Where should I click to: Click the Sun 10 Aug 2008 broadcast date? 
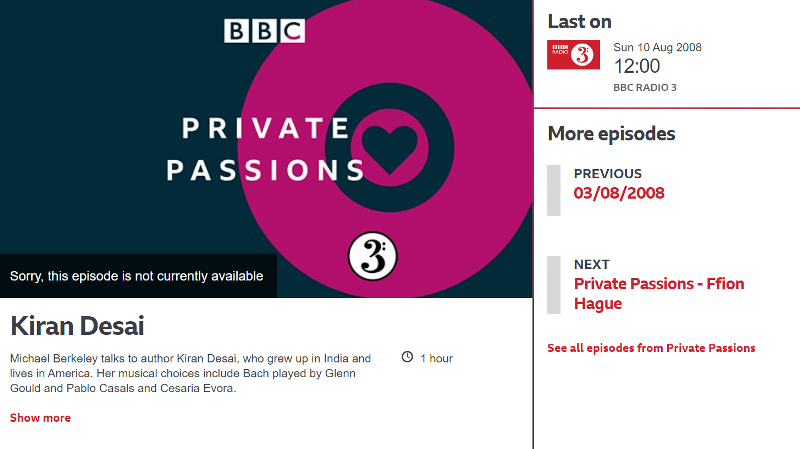tap(657, 47)
